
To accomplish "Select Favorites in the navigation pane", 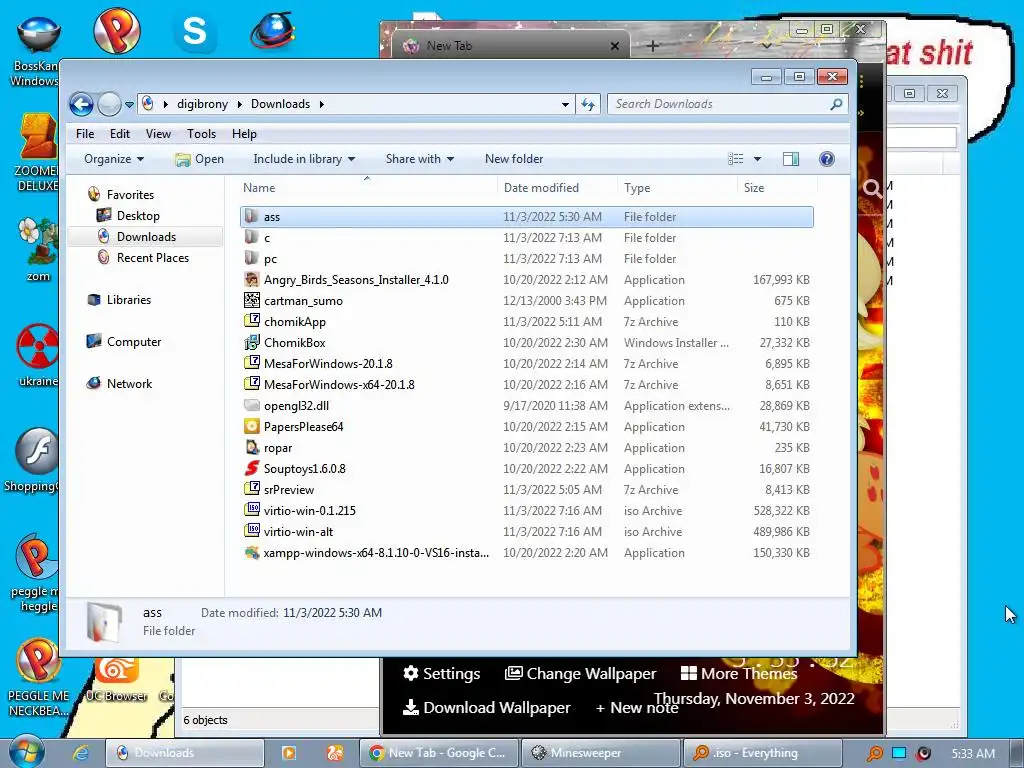I will 130,195.
